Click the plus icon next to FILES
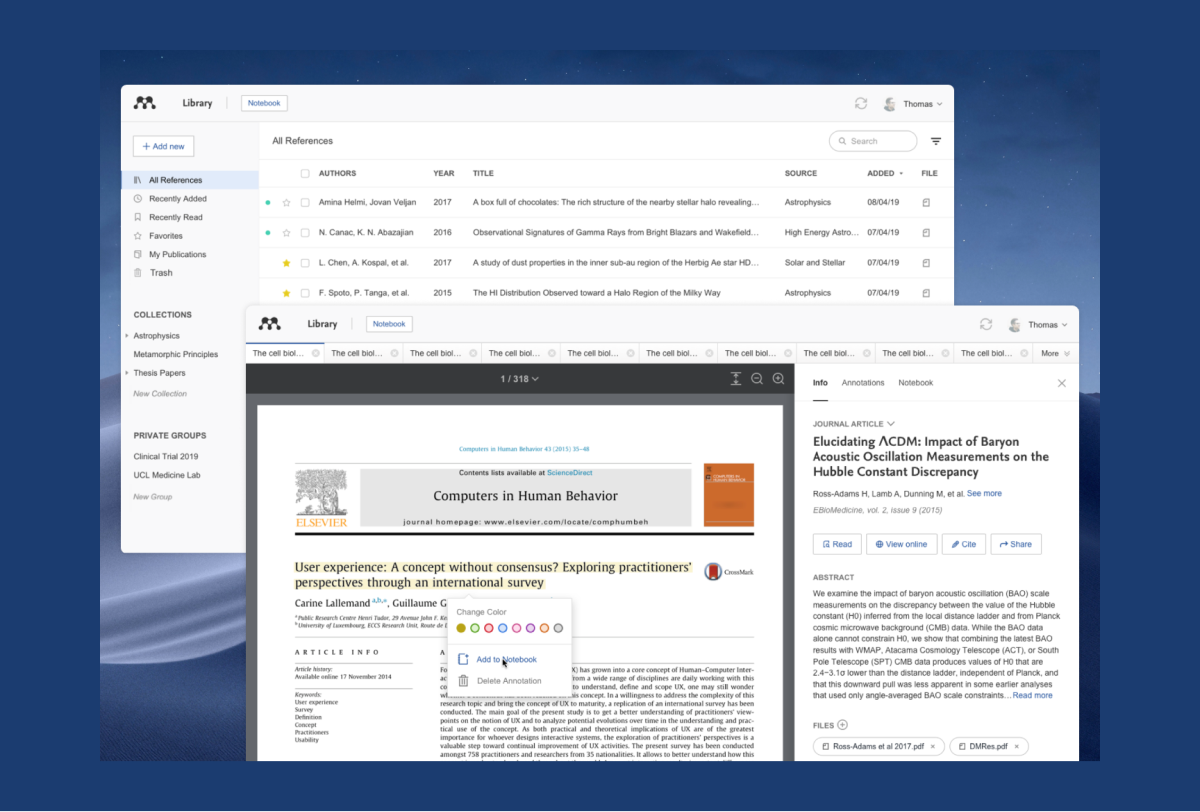Viewport: 1200px width, 812px height. (x=842, y=725)
